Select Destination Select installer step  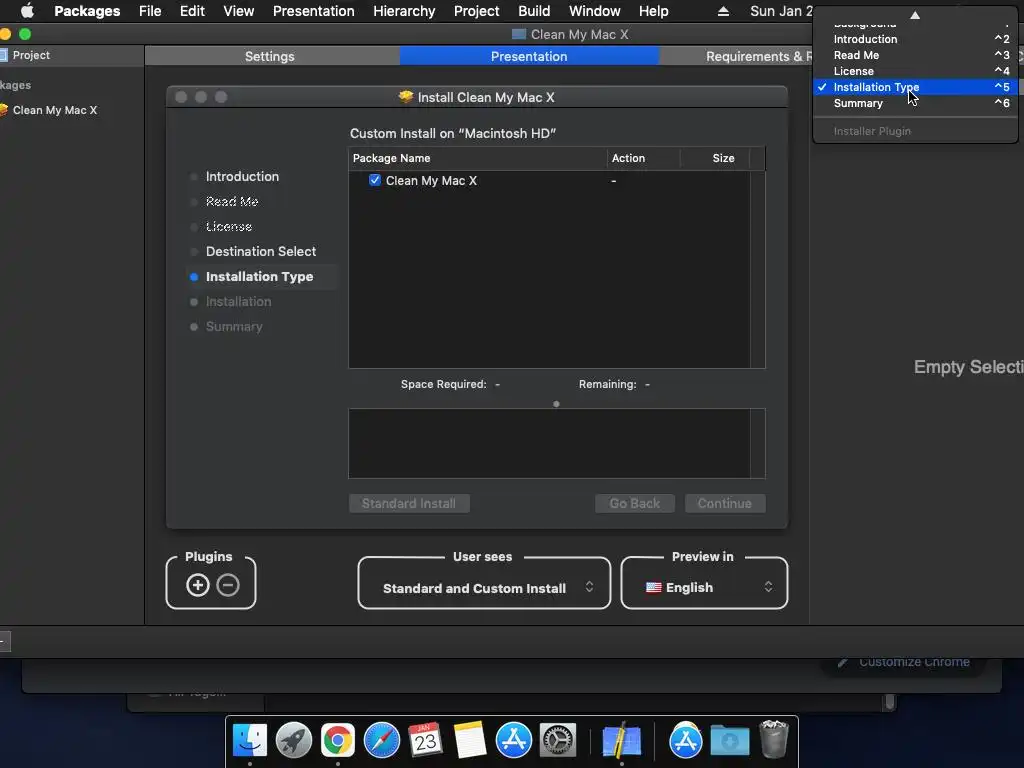click(x=261, y=251)
